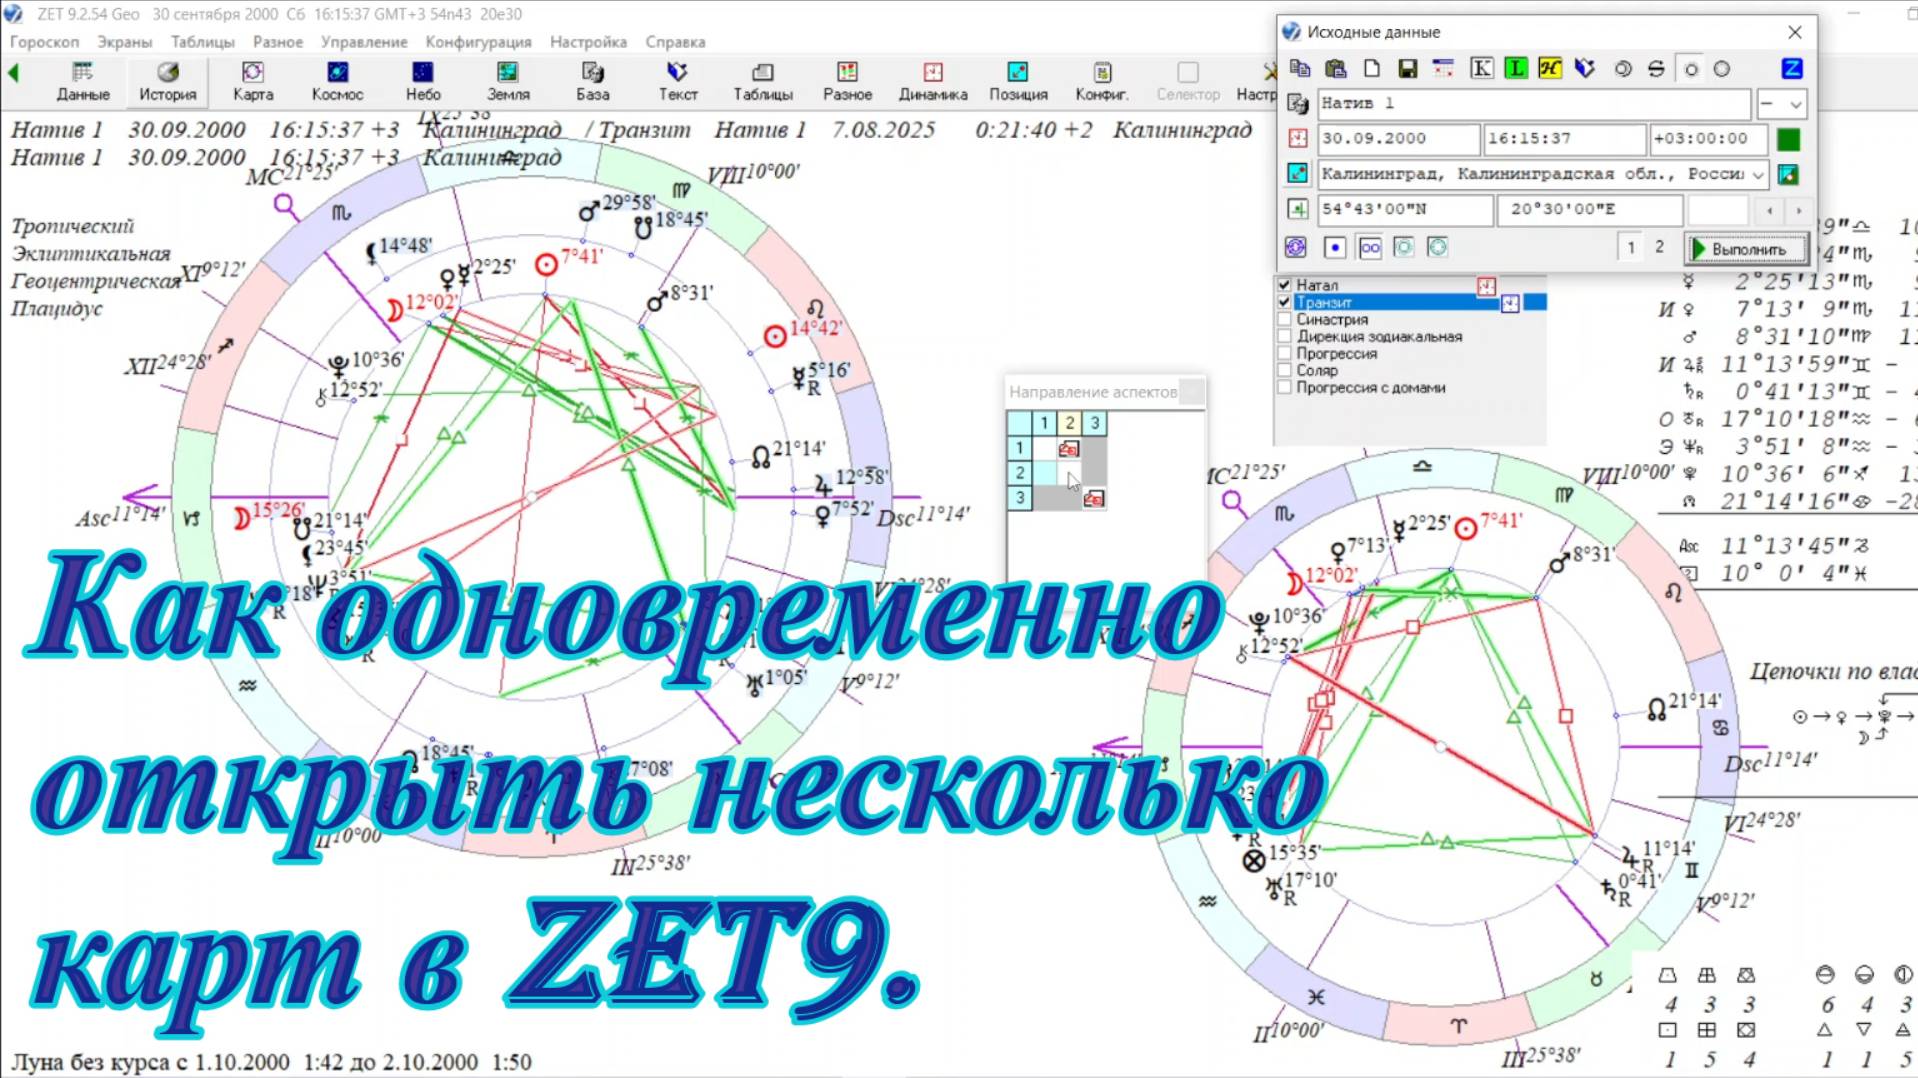Open the Космос tool
This screenshot has width=1918, height=1078.
point(337,80)
